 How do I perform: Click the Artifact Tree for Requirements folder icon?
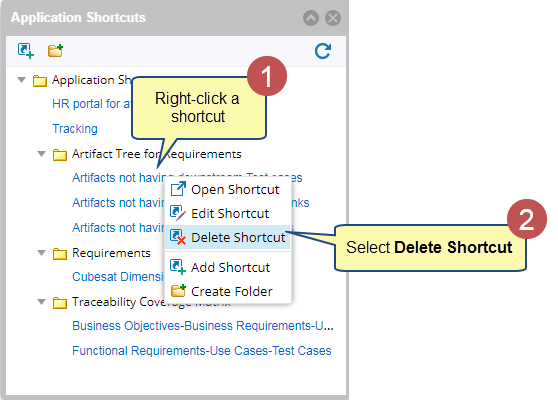coord(60,155)
